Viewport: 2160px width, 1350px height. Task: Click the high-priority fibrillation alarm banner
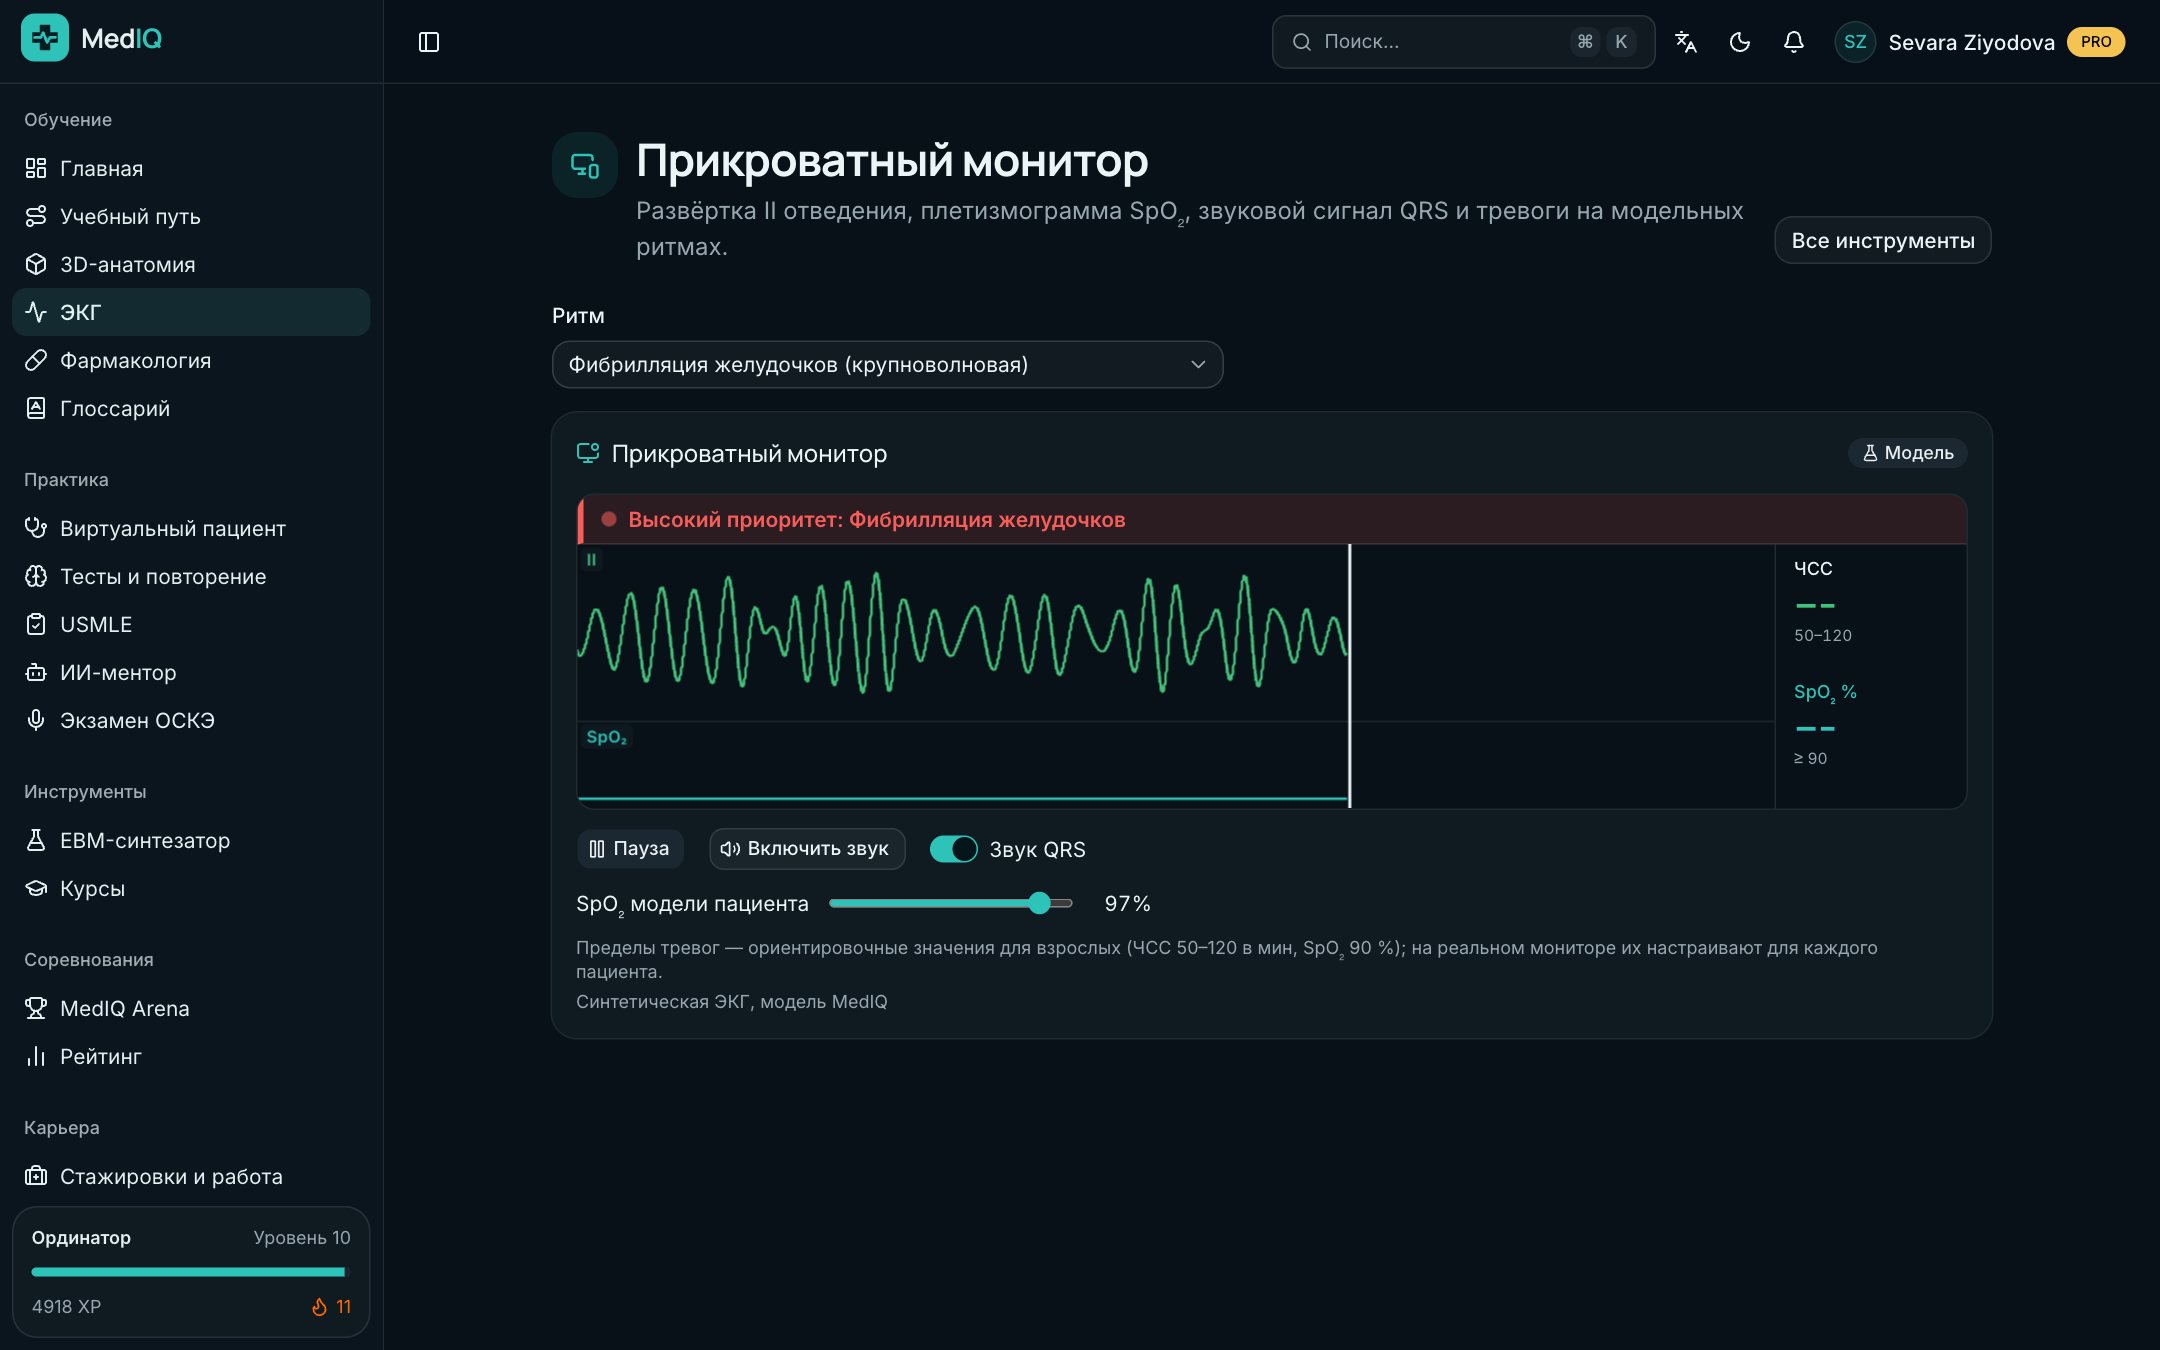click(x=1272, y=519)
